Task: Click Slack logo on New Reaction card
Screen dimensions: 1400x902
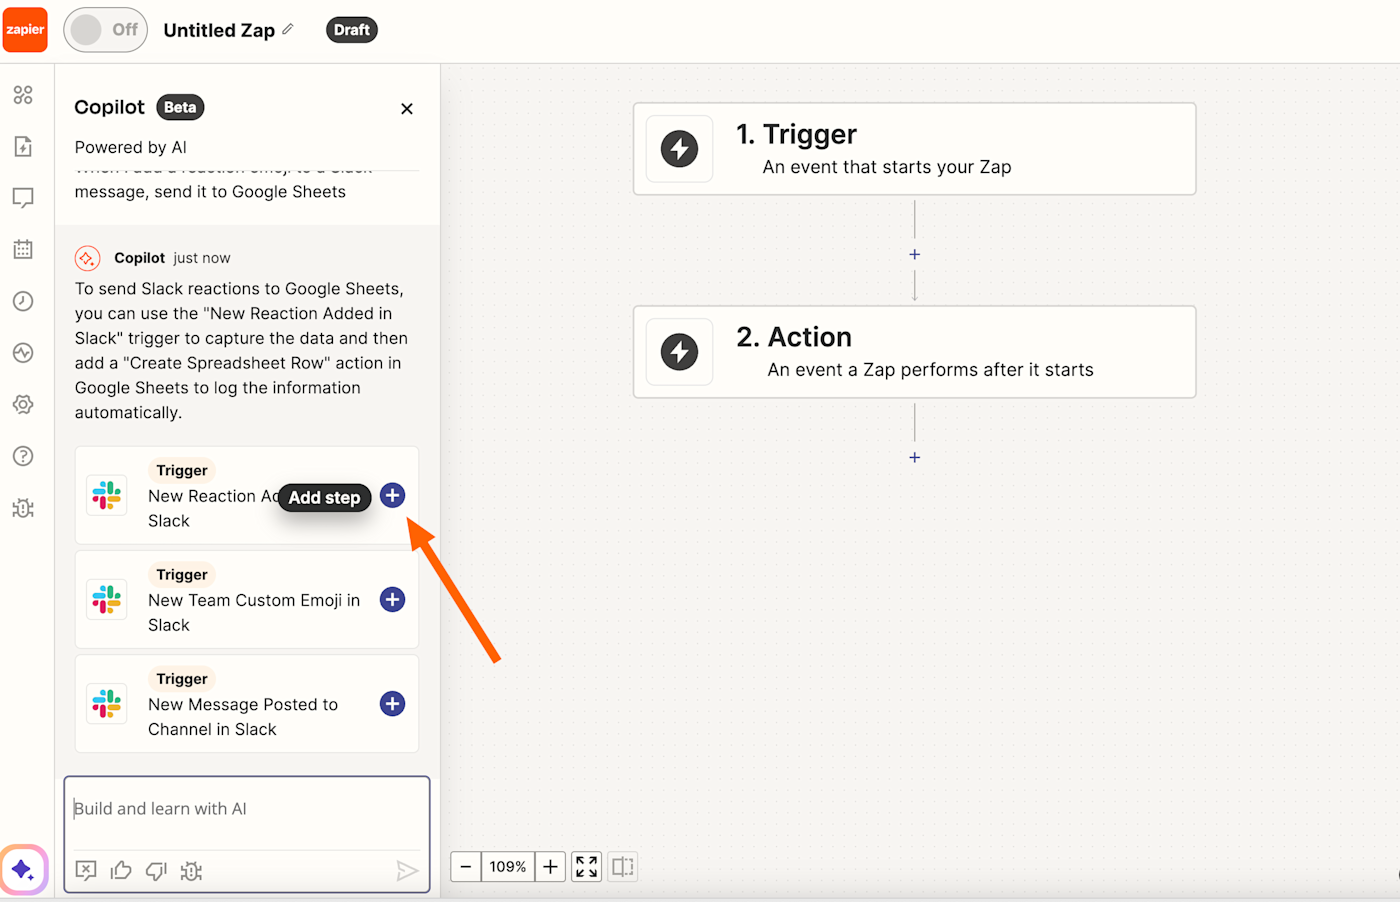Action: click(106, 495)
